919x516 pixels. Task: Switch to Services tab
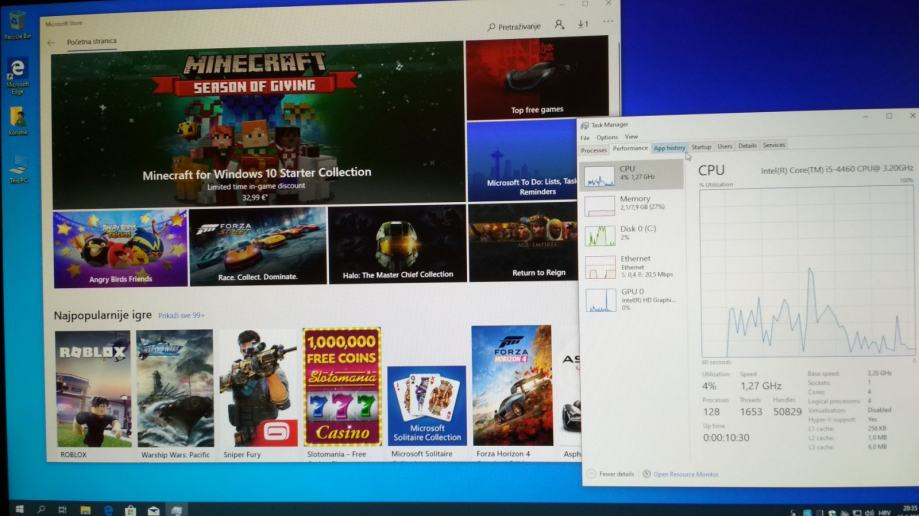774,145
